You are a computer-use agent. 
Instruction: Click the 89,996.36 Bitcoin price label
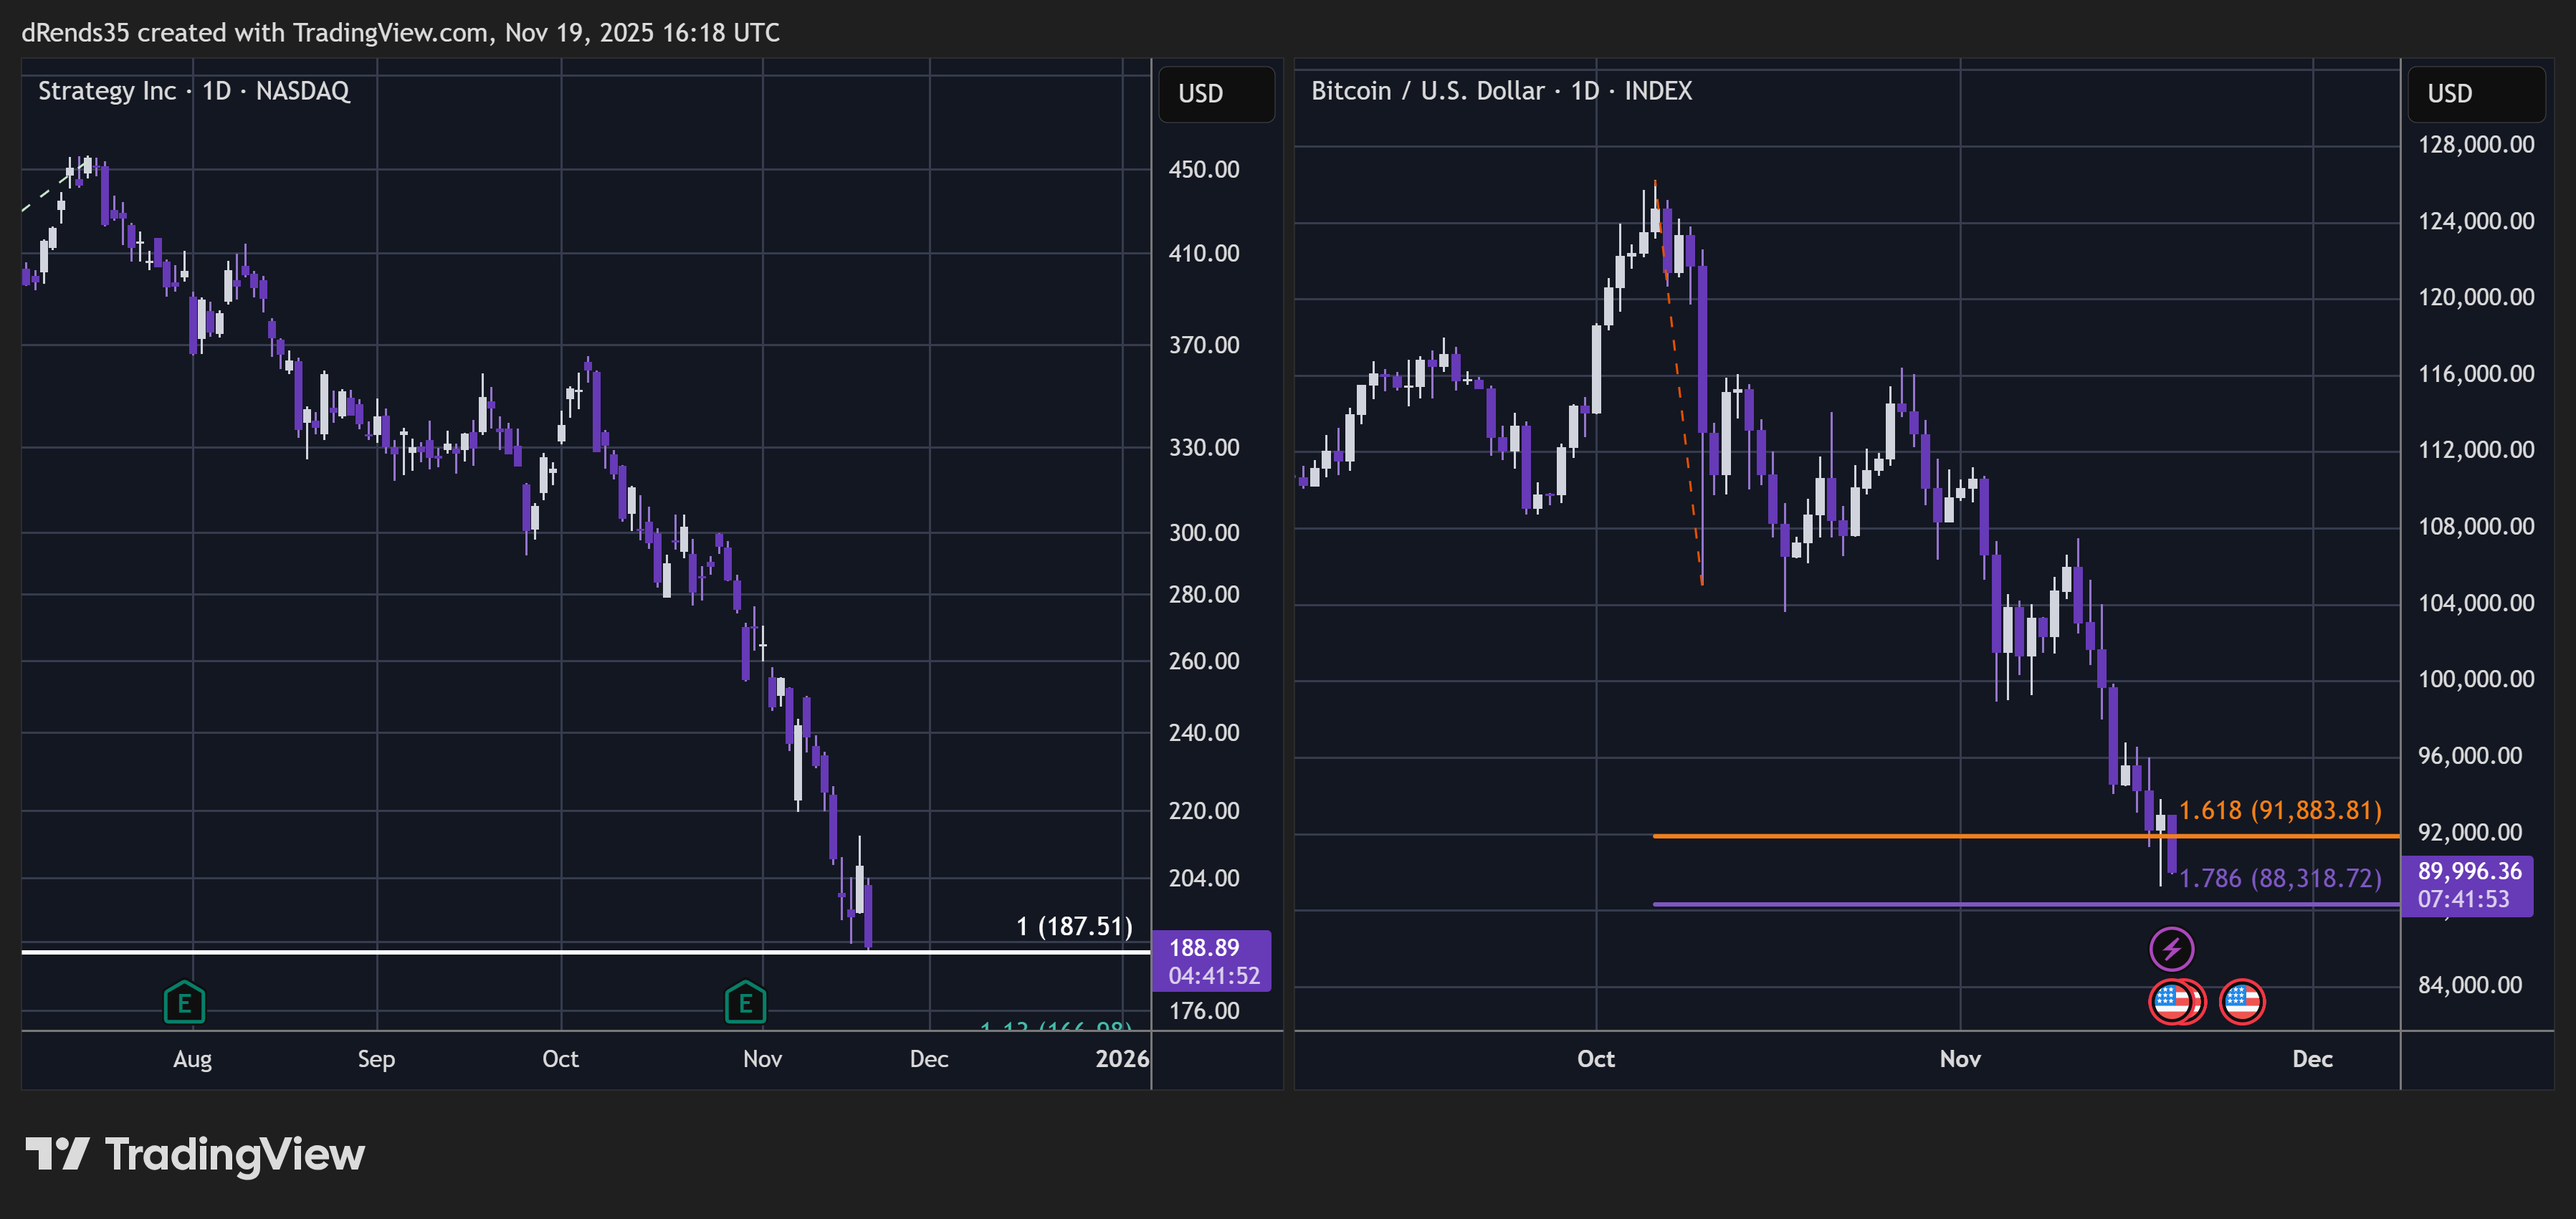[x=2467, y=885]
